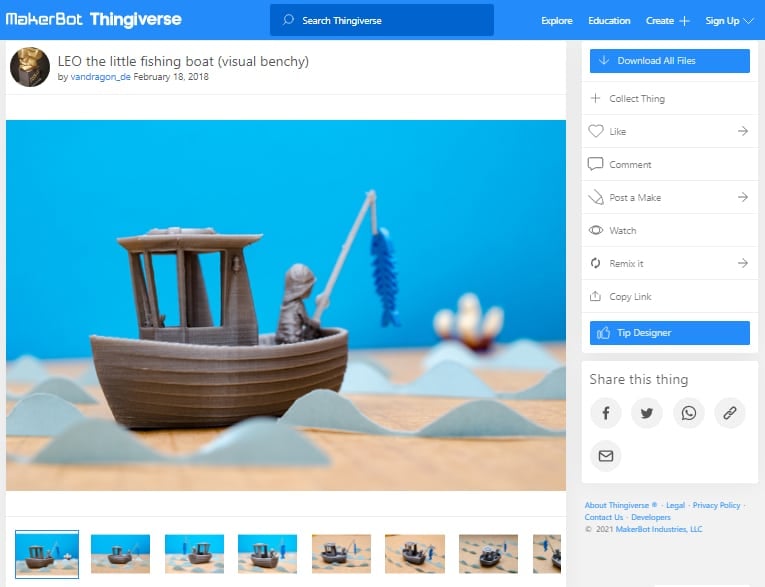Click the Remix it cycle icon

point(595,263)
